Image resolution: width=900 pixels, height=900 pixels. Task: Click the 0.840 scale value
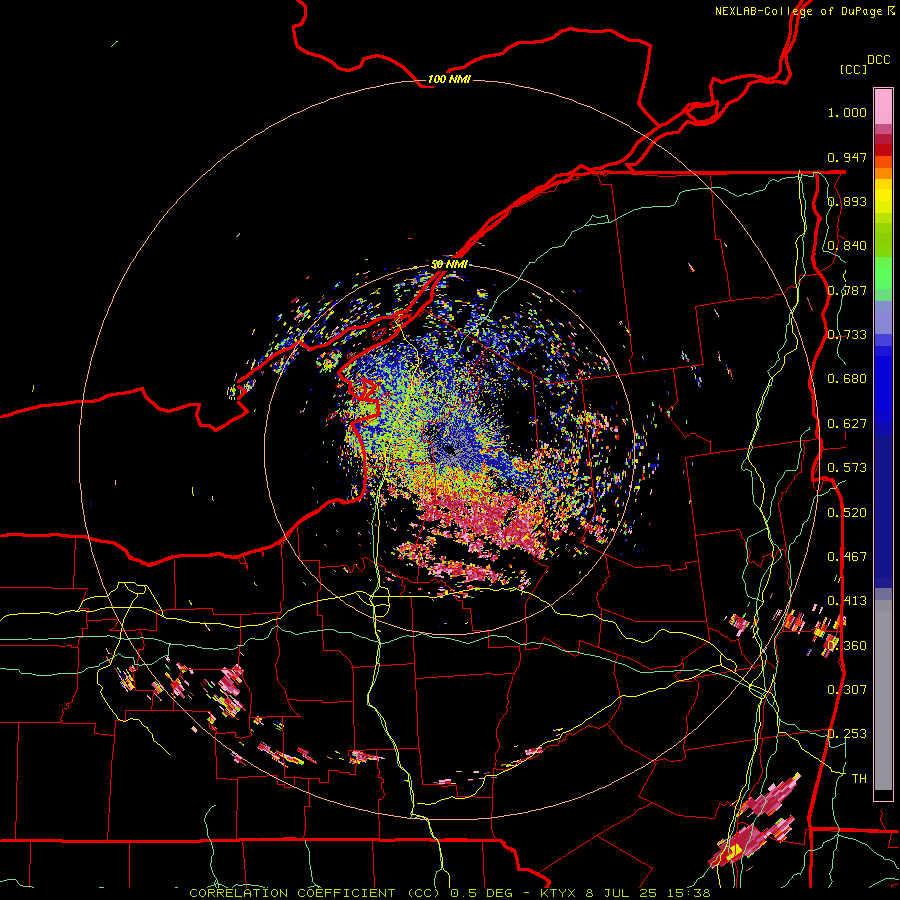pos(847,246)
